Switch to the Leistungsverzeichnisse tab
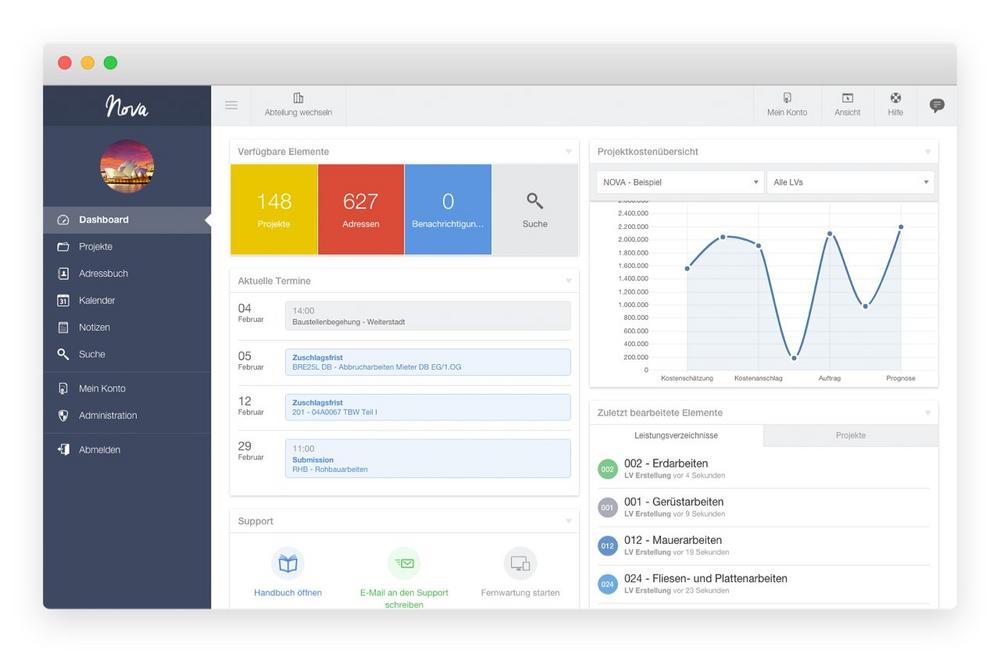 click(676, 435)
